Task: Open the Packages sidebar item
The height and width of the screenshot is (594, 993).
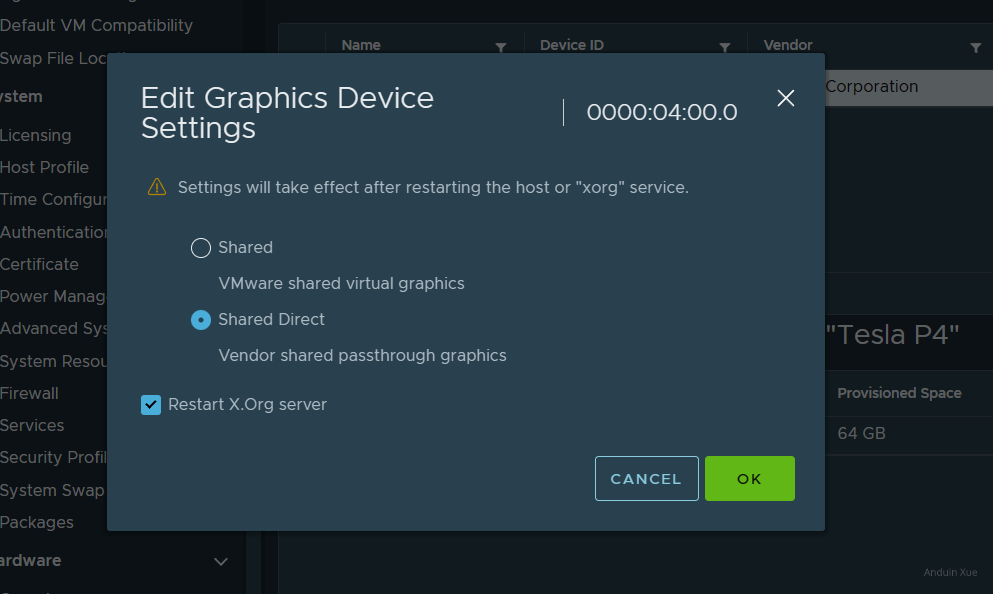Action: tap(37, 522)
